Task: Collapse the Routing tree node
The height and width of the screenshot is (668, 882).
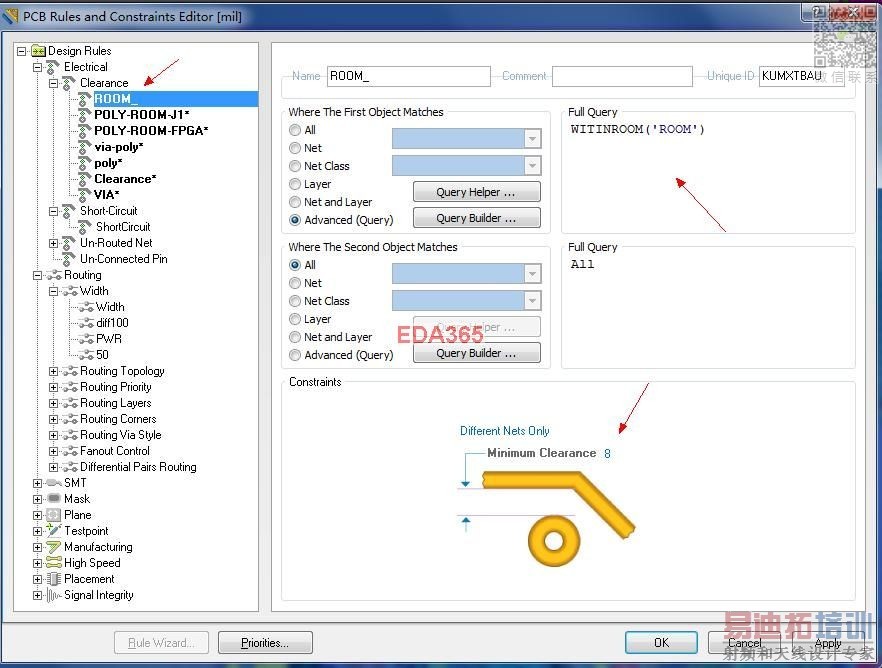Action: click(38, 276)
